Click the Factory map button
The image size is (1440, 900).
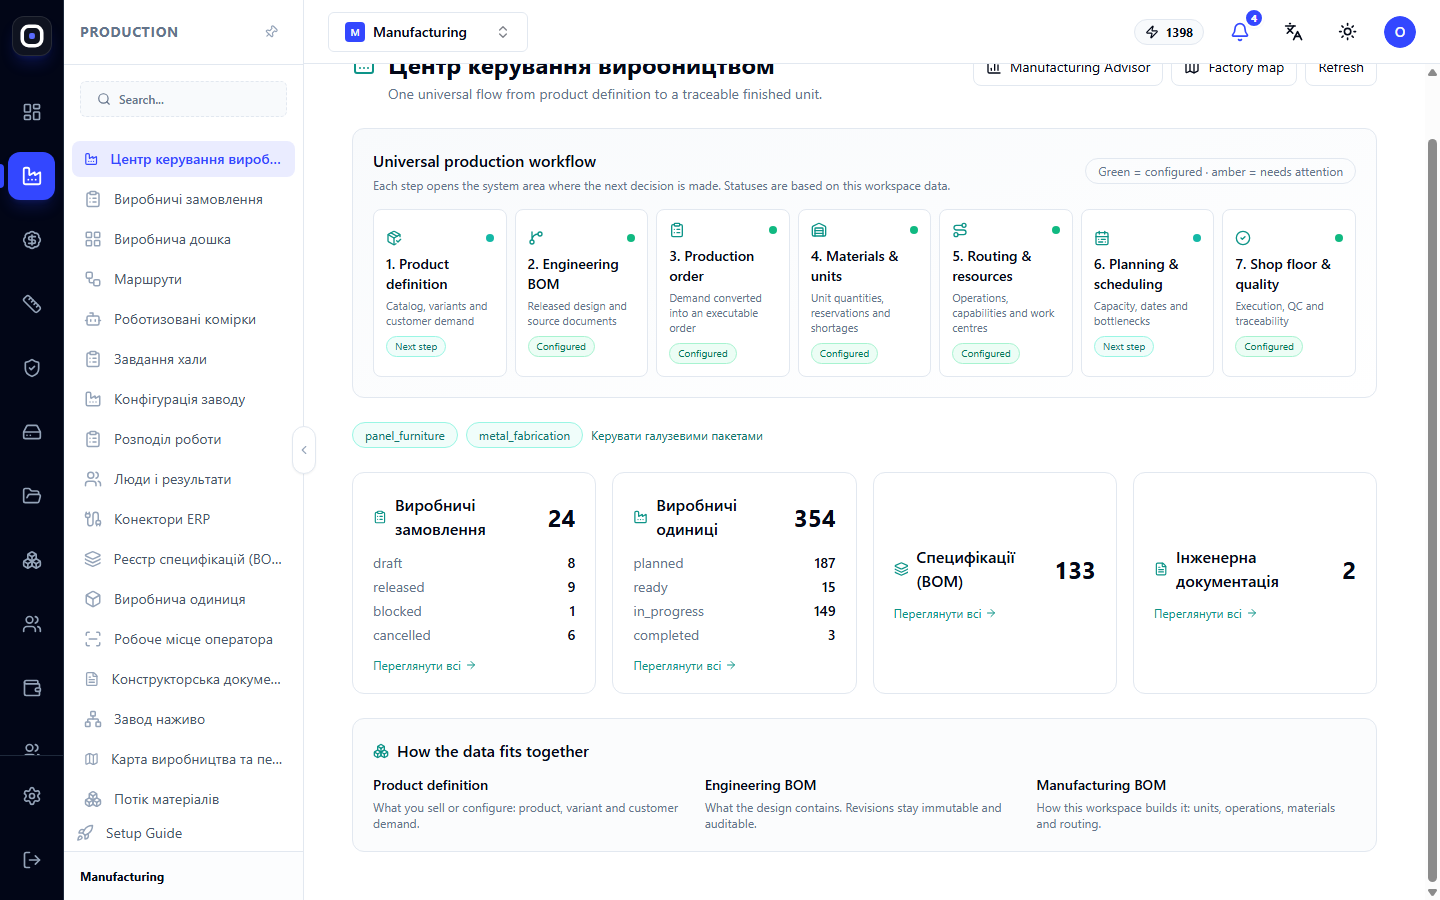pos(1234,72)
